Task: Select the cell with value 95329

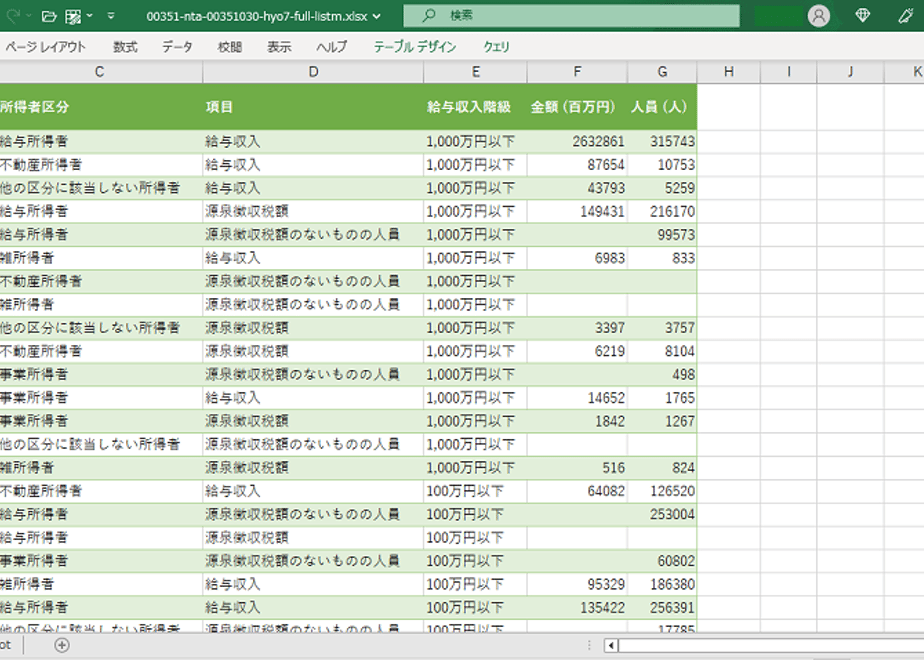Action: [578, 585]
